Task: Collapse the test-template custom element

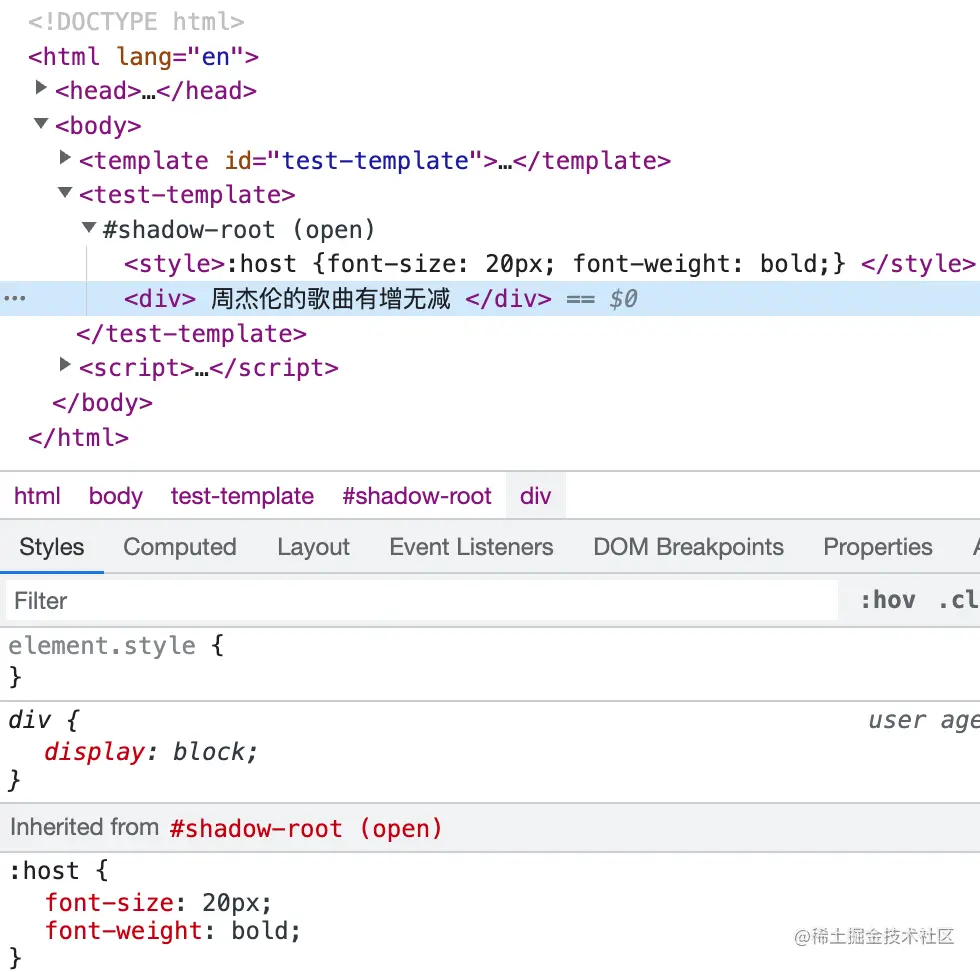Action: 64,193
